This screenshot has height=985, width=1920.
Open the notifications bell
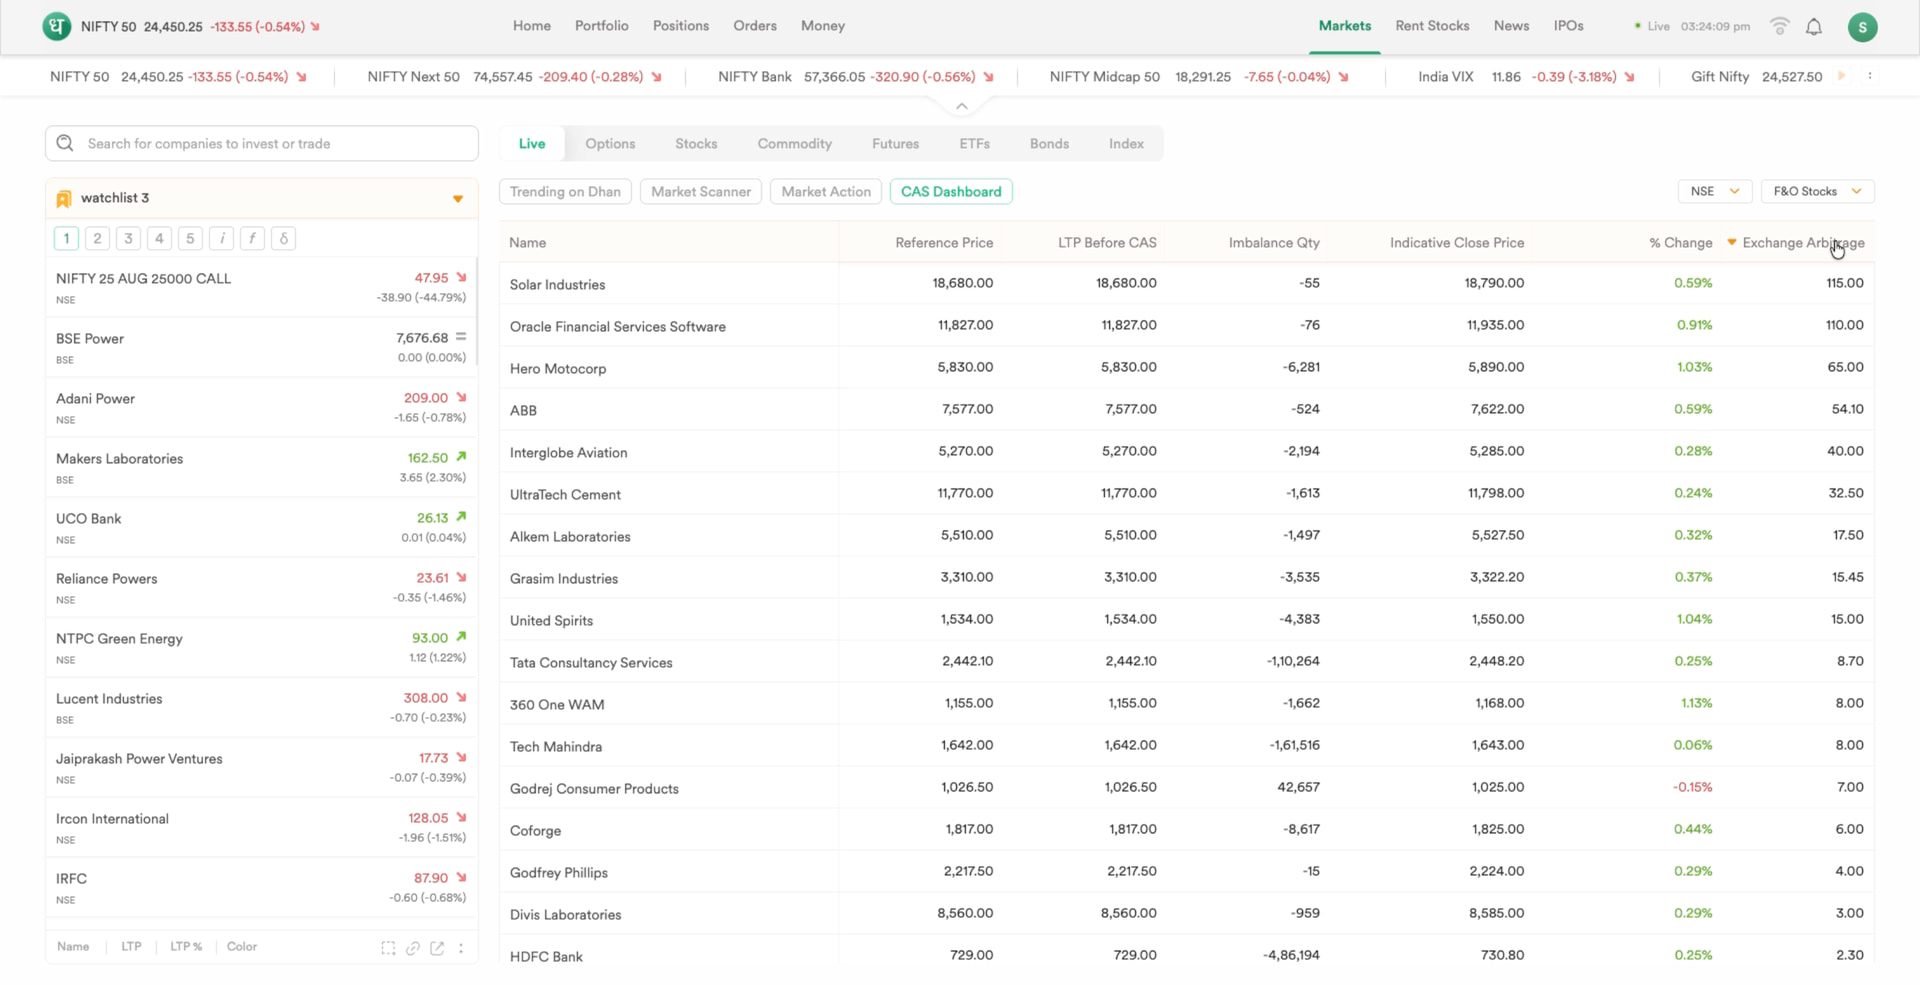click(x=1814, y=27)
